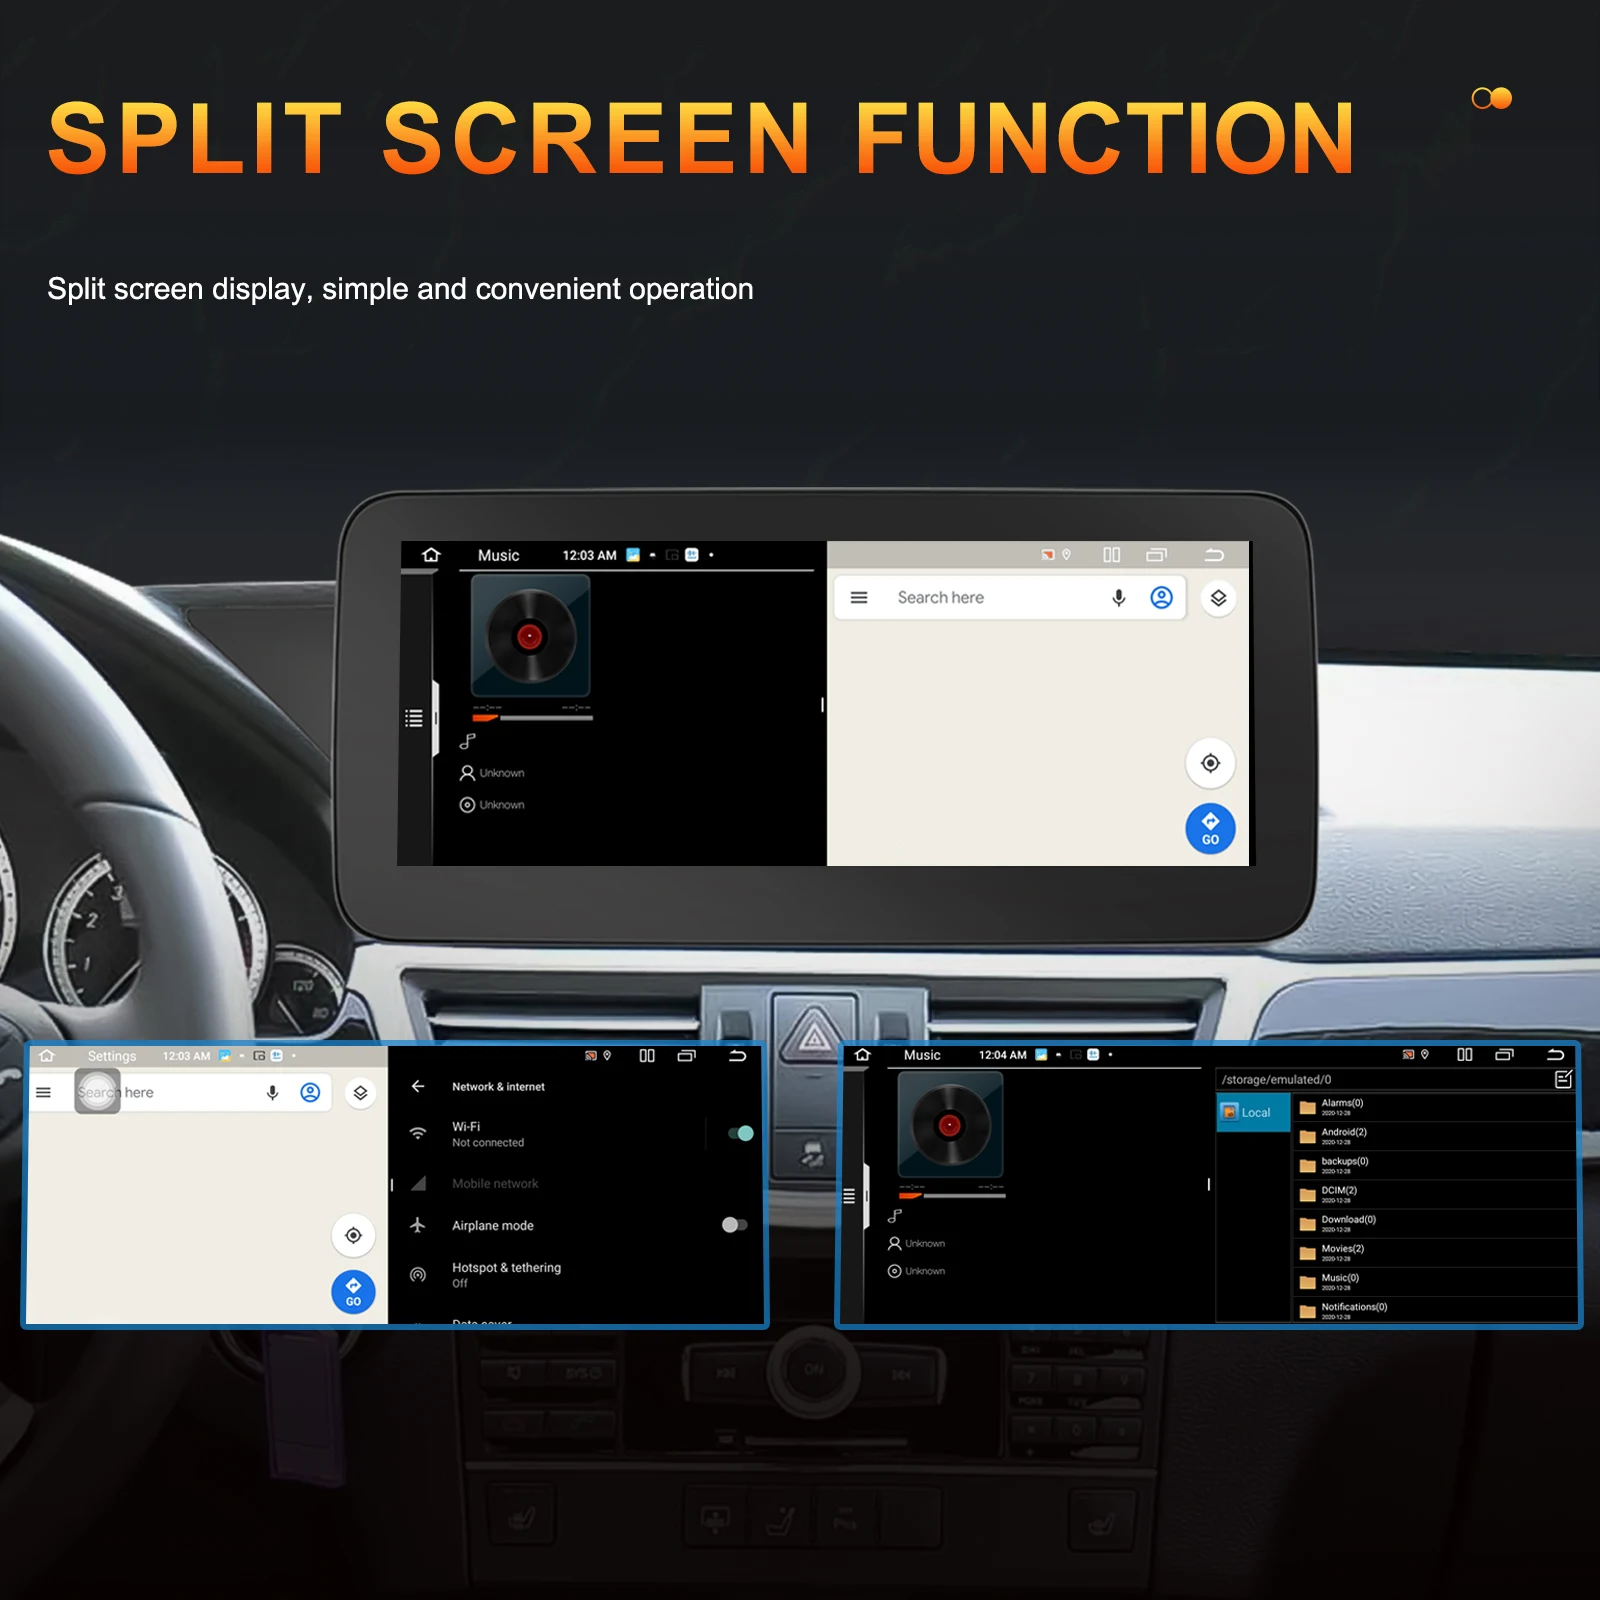Viewport: 1600px width, 1600px height.
Task: Open recent apps icon on bottom-left screen
Action: tap(686, 1056)
